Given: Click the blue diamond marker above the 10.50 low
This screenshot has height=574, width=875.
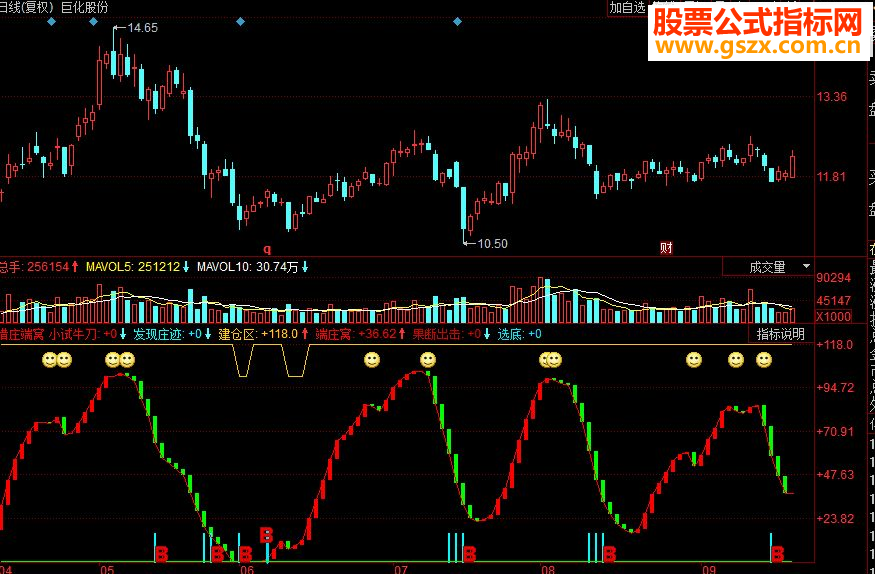Looking at the screenshot, I should pyautogui.click(x=457, y=22).
